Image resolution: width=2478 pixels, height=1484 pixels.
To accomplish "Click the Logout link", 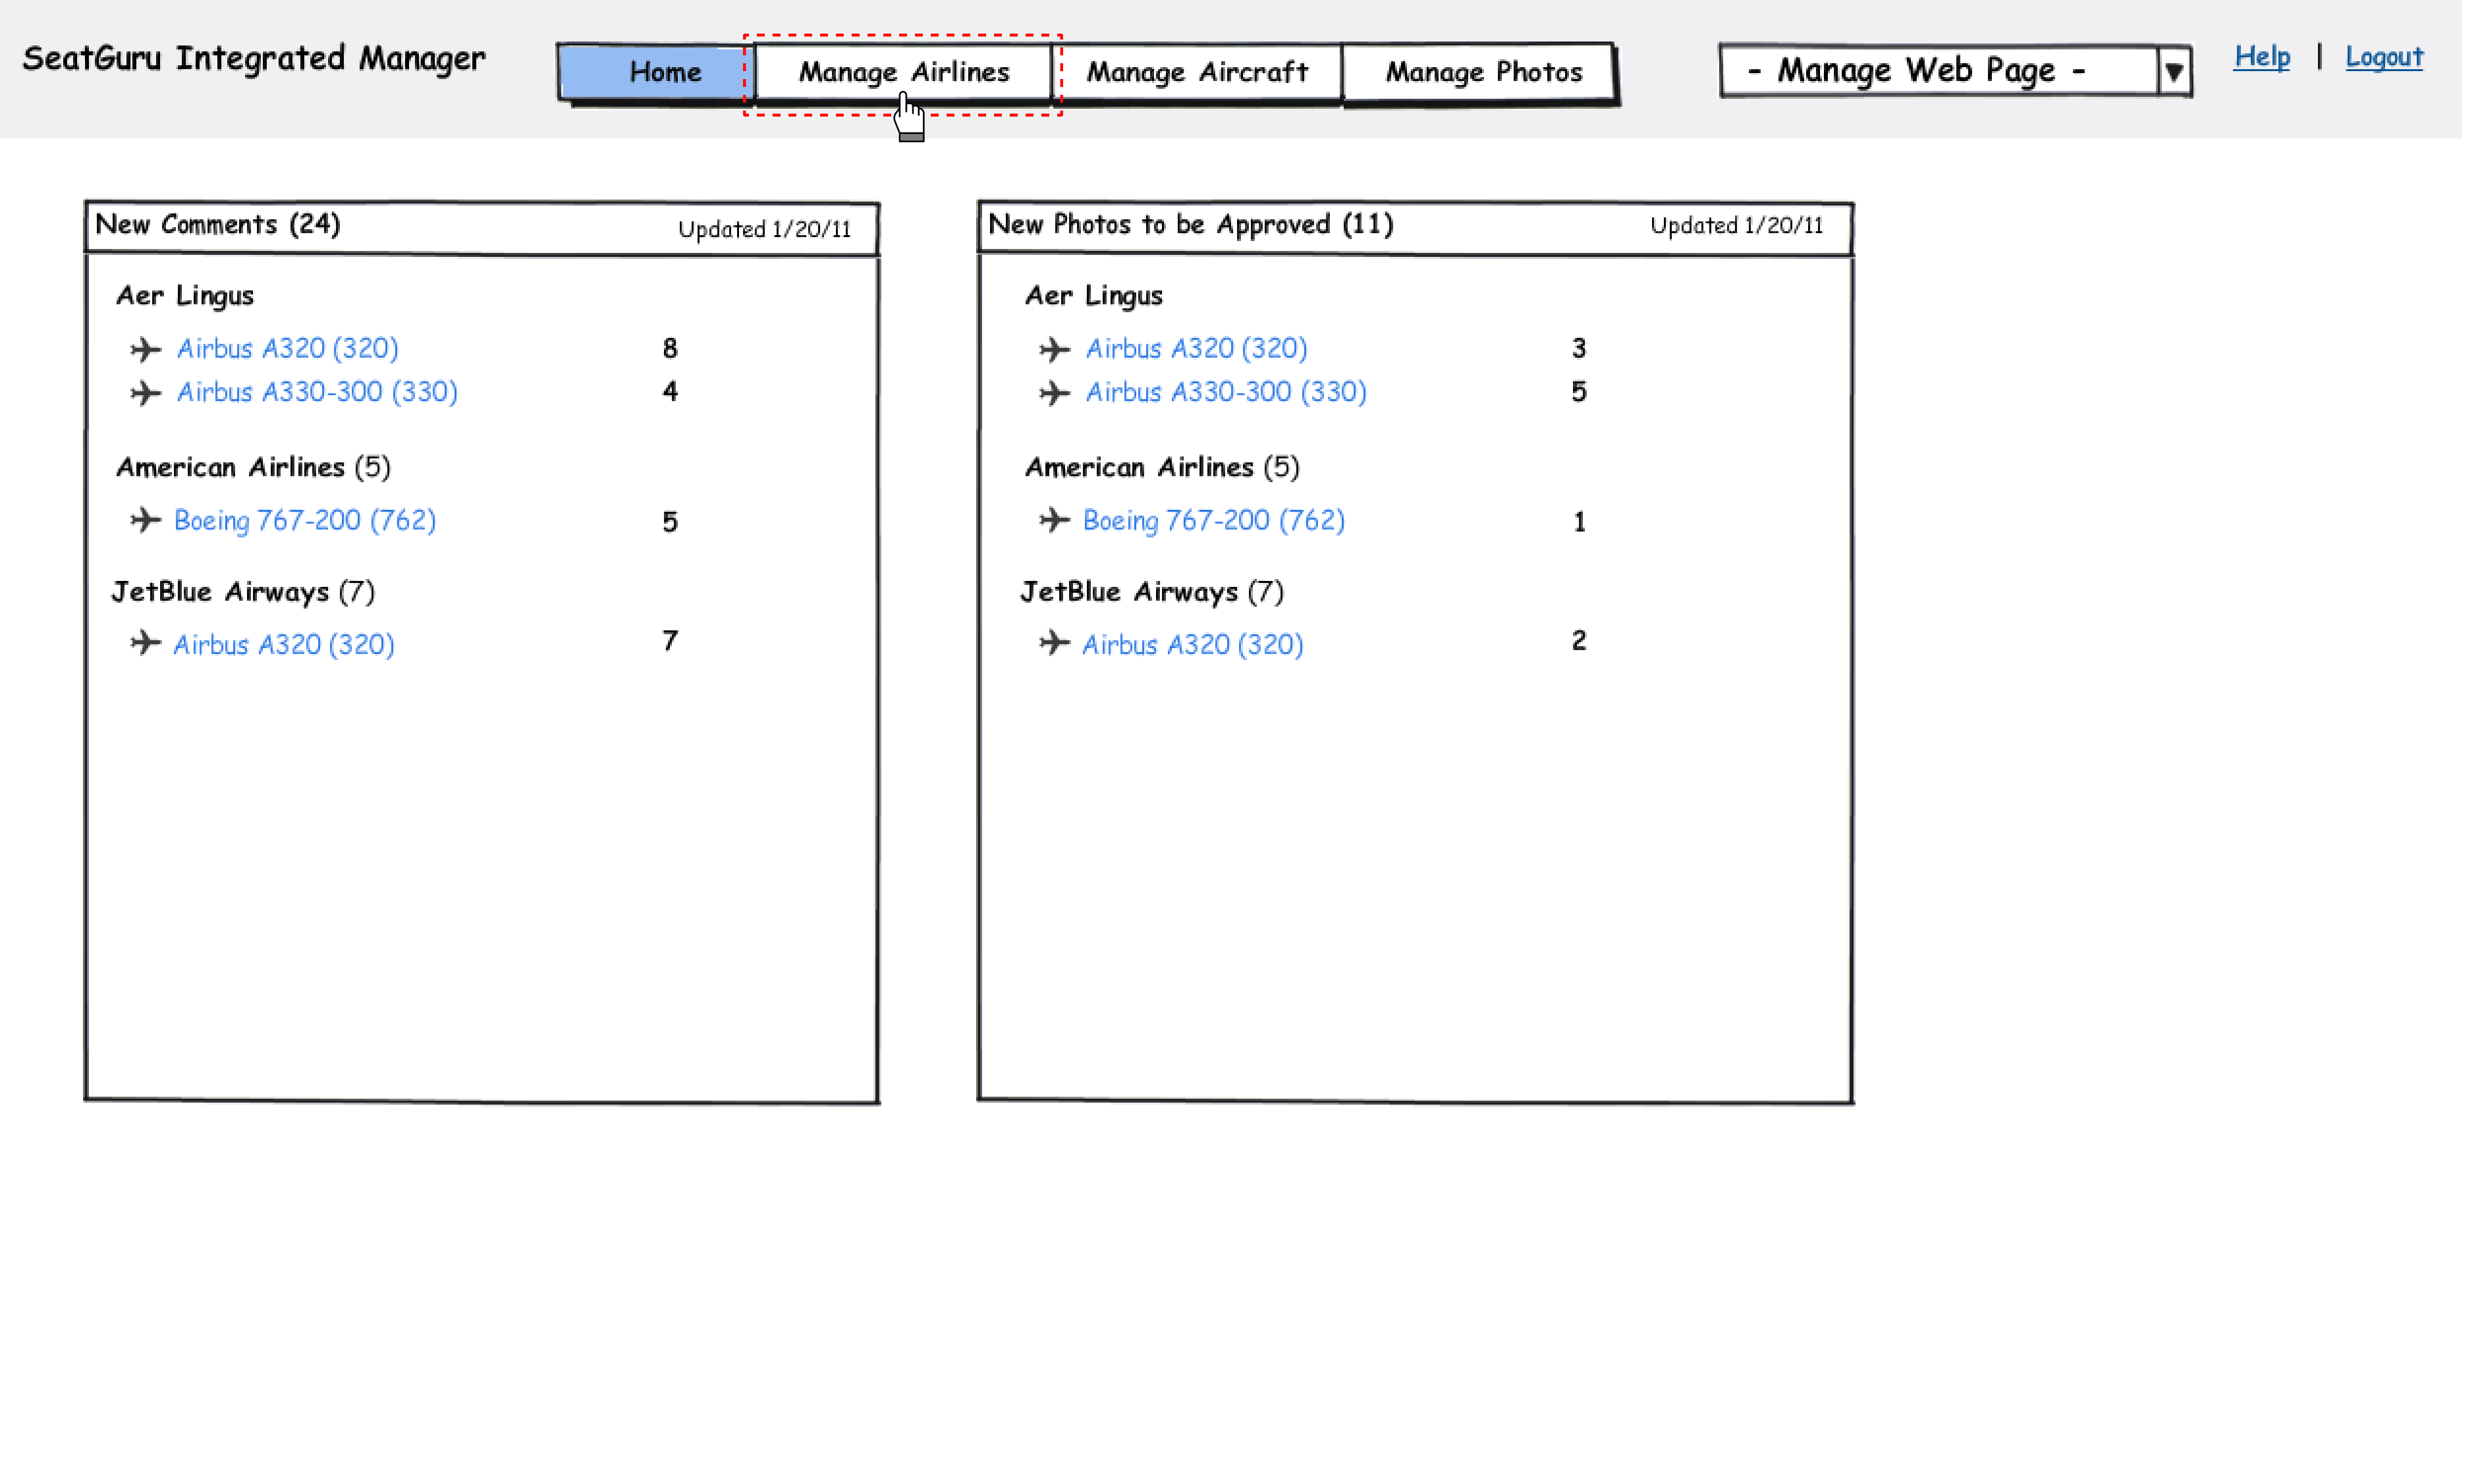I will [x=2383, y=57].
